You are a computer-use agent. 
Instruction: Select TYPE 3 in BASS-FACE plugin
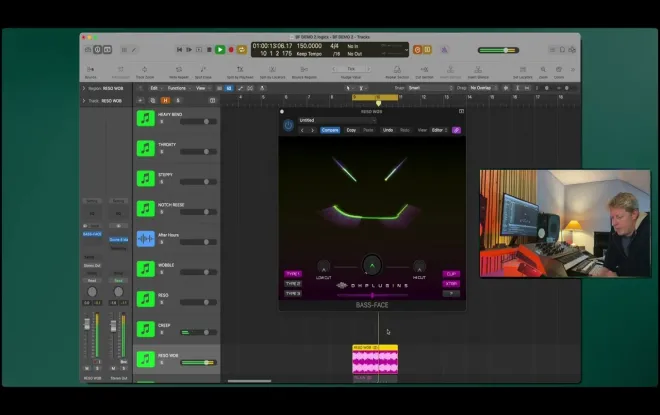click(293, 293)
